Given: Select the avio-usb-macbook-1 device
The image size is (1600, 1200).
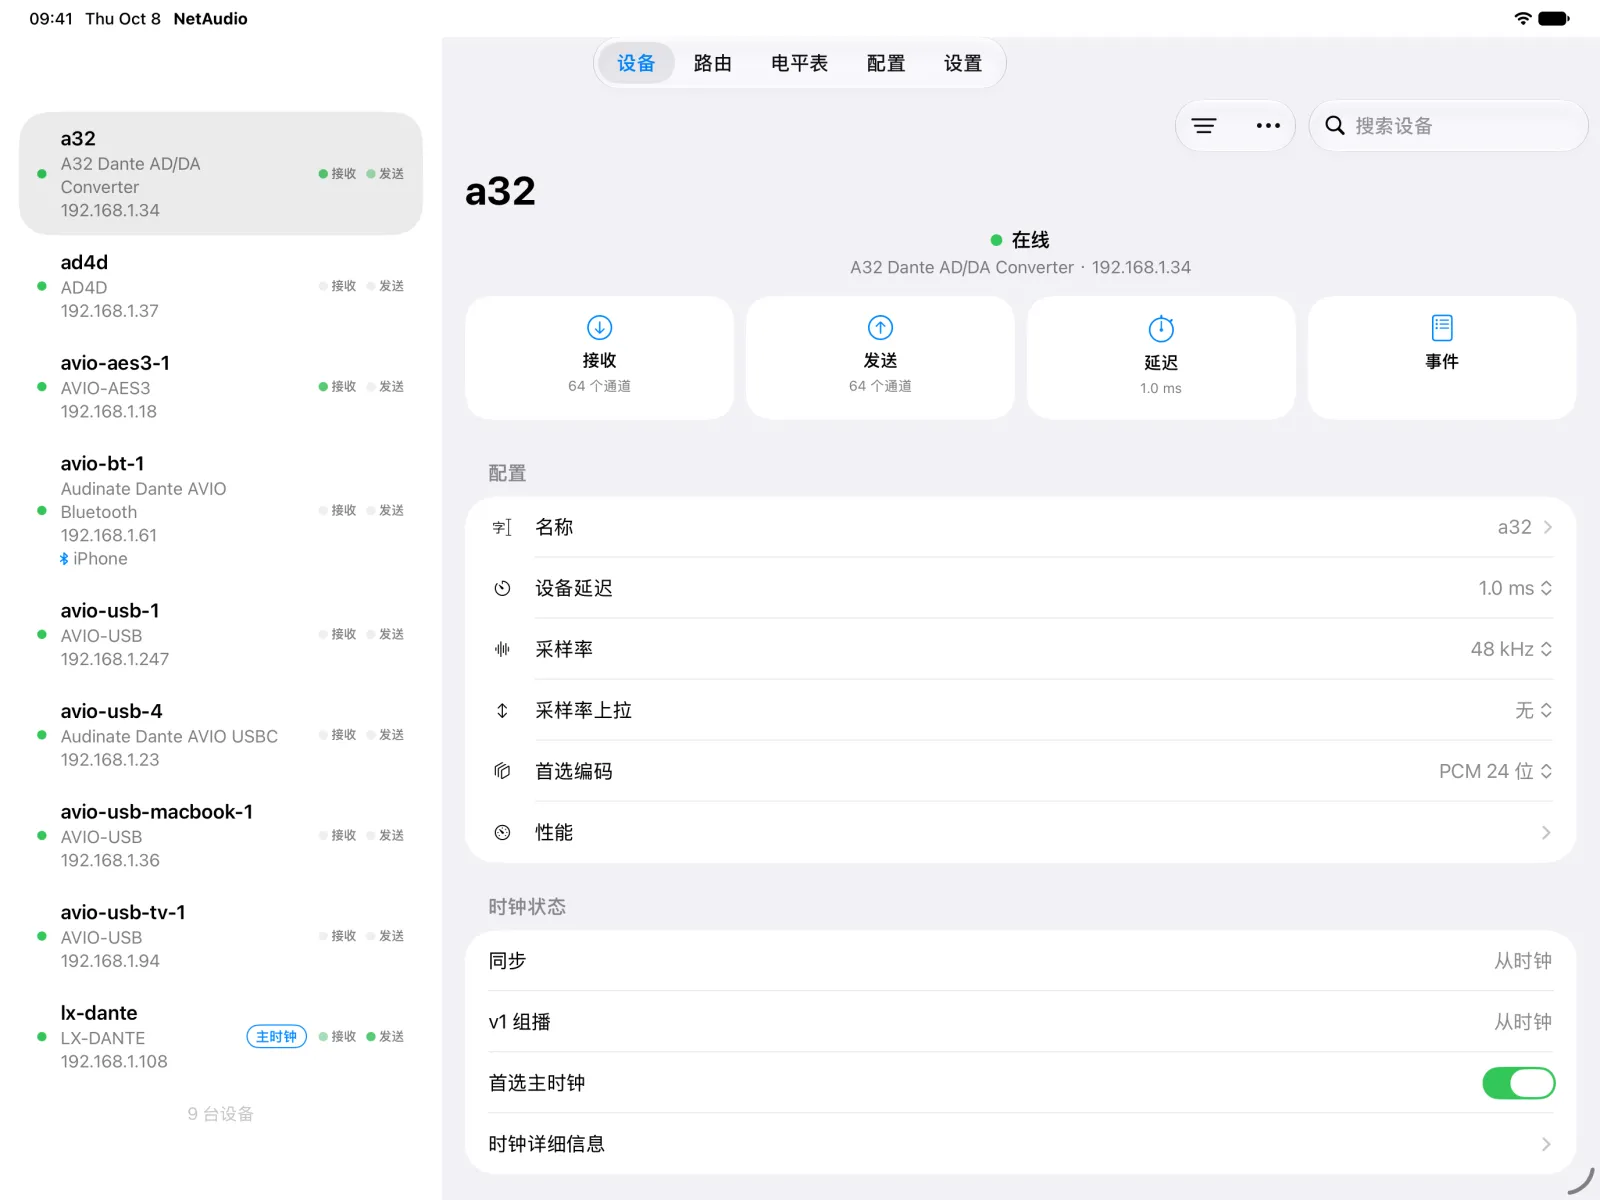Looking at the screenshot, I should (221, 836).
